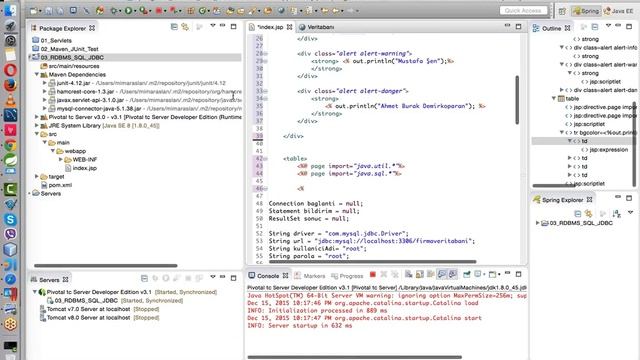
Task: Select 02_Maven_JUnit_Test project
Action: pos(65,49)
